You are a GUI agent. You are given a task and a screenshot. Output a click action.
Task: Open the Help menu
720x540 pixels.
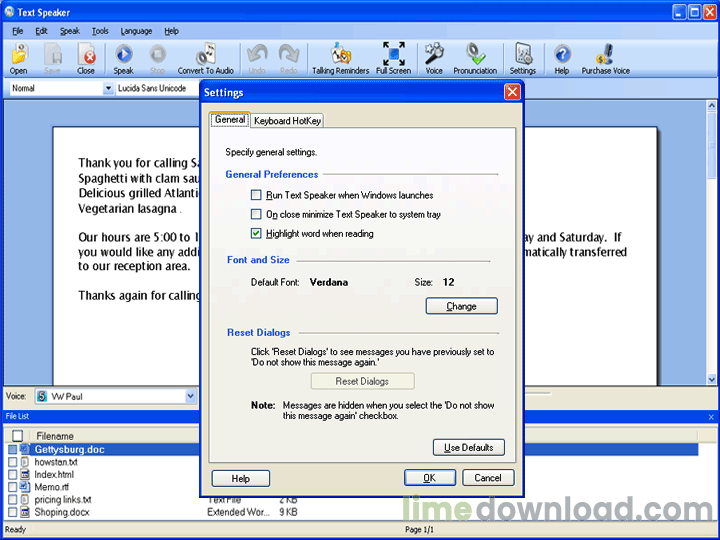[171, 31]
